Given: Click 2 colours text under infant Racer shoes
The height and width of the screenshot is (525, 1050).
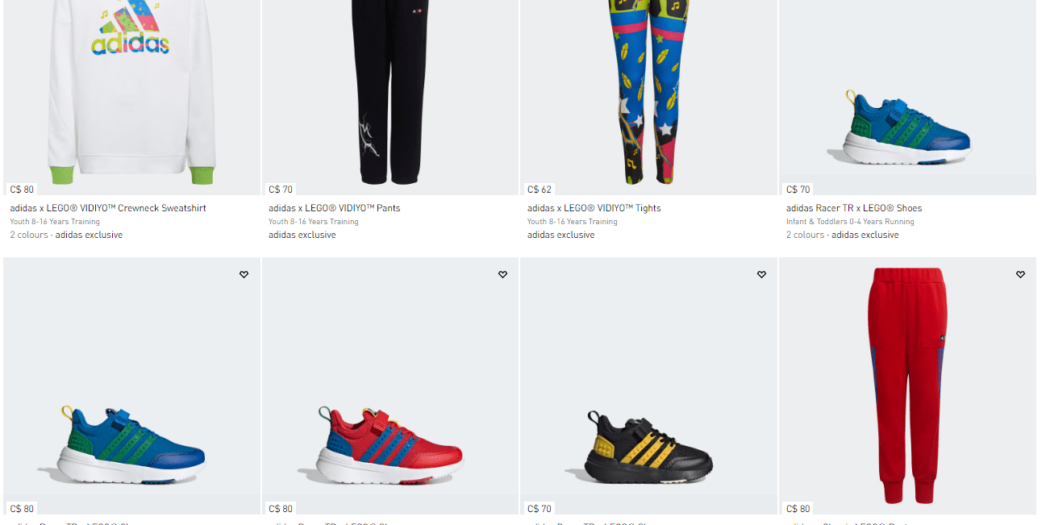Looking at the screenshot, I should tap(805, 235).
